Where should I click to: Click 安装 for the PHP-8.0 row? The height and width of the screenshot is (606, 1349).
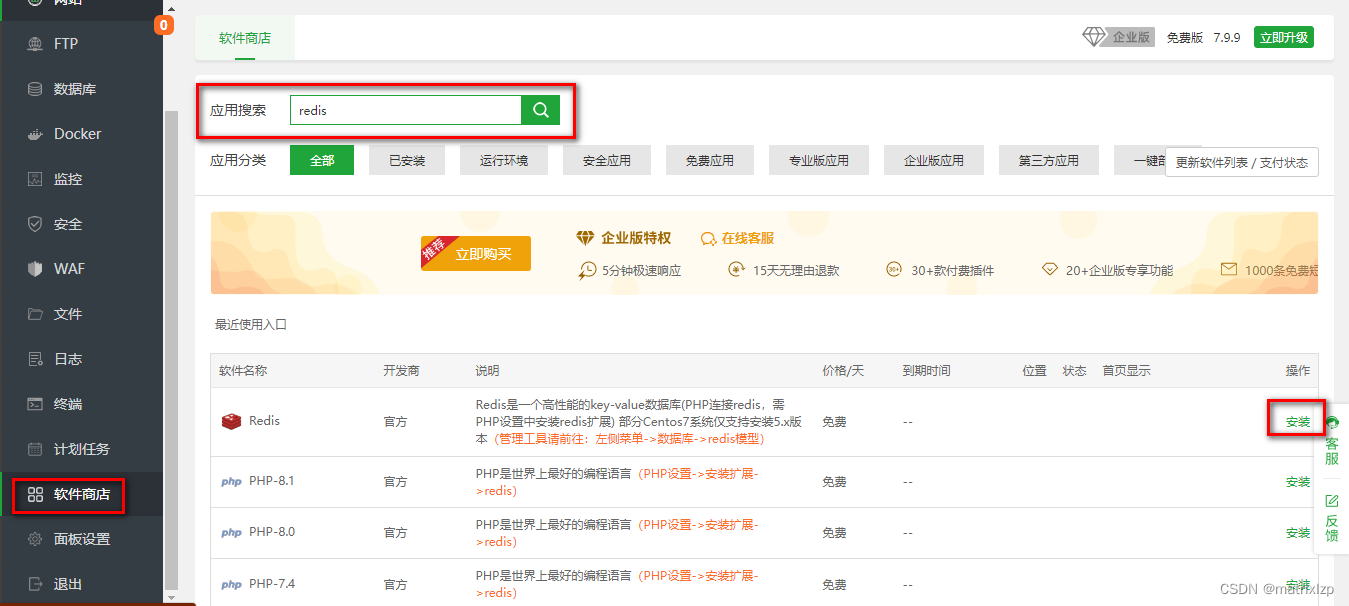pyautogui.click(x=1298, y=533)
